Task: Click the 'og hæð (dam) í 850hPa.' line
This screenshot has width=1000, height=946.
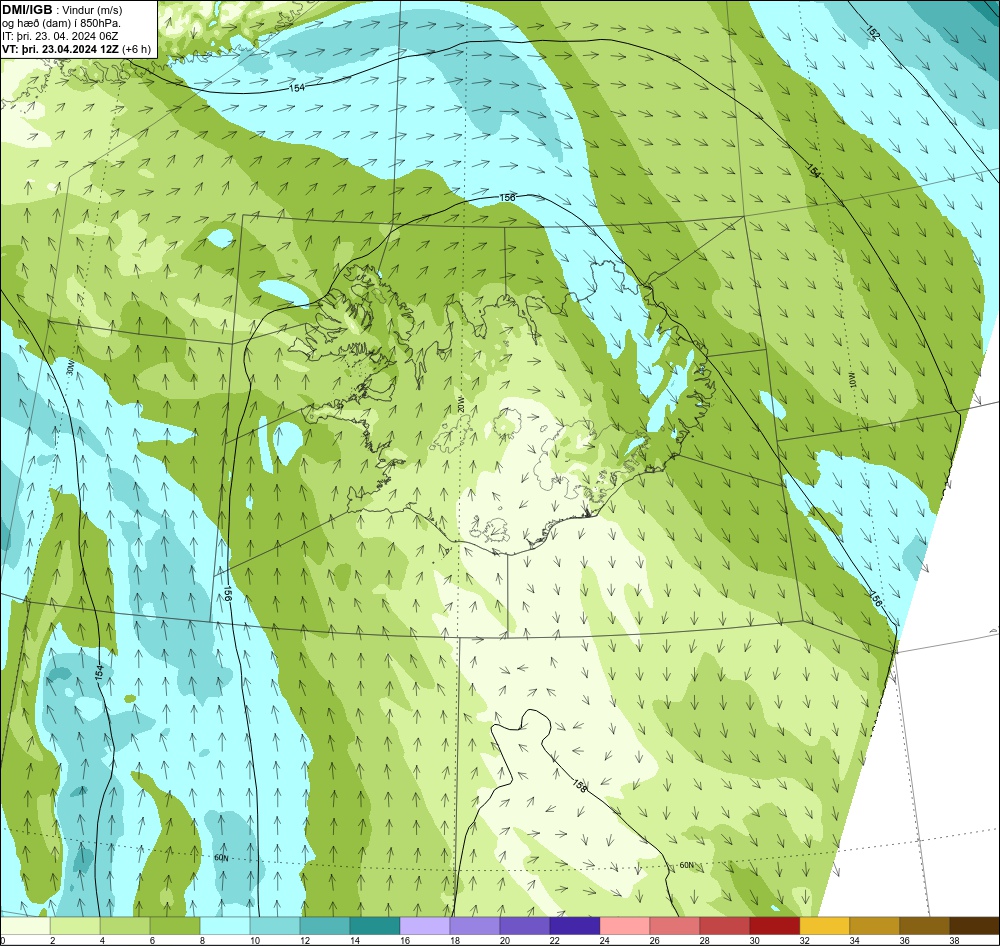Action: 61,23
